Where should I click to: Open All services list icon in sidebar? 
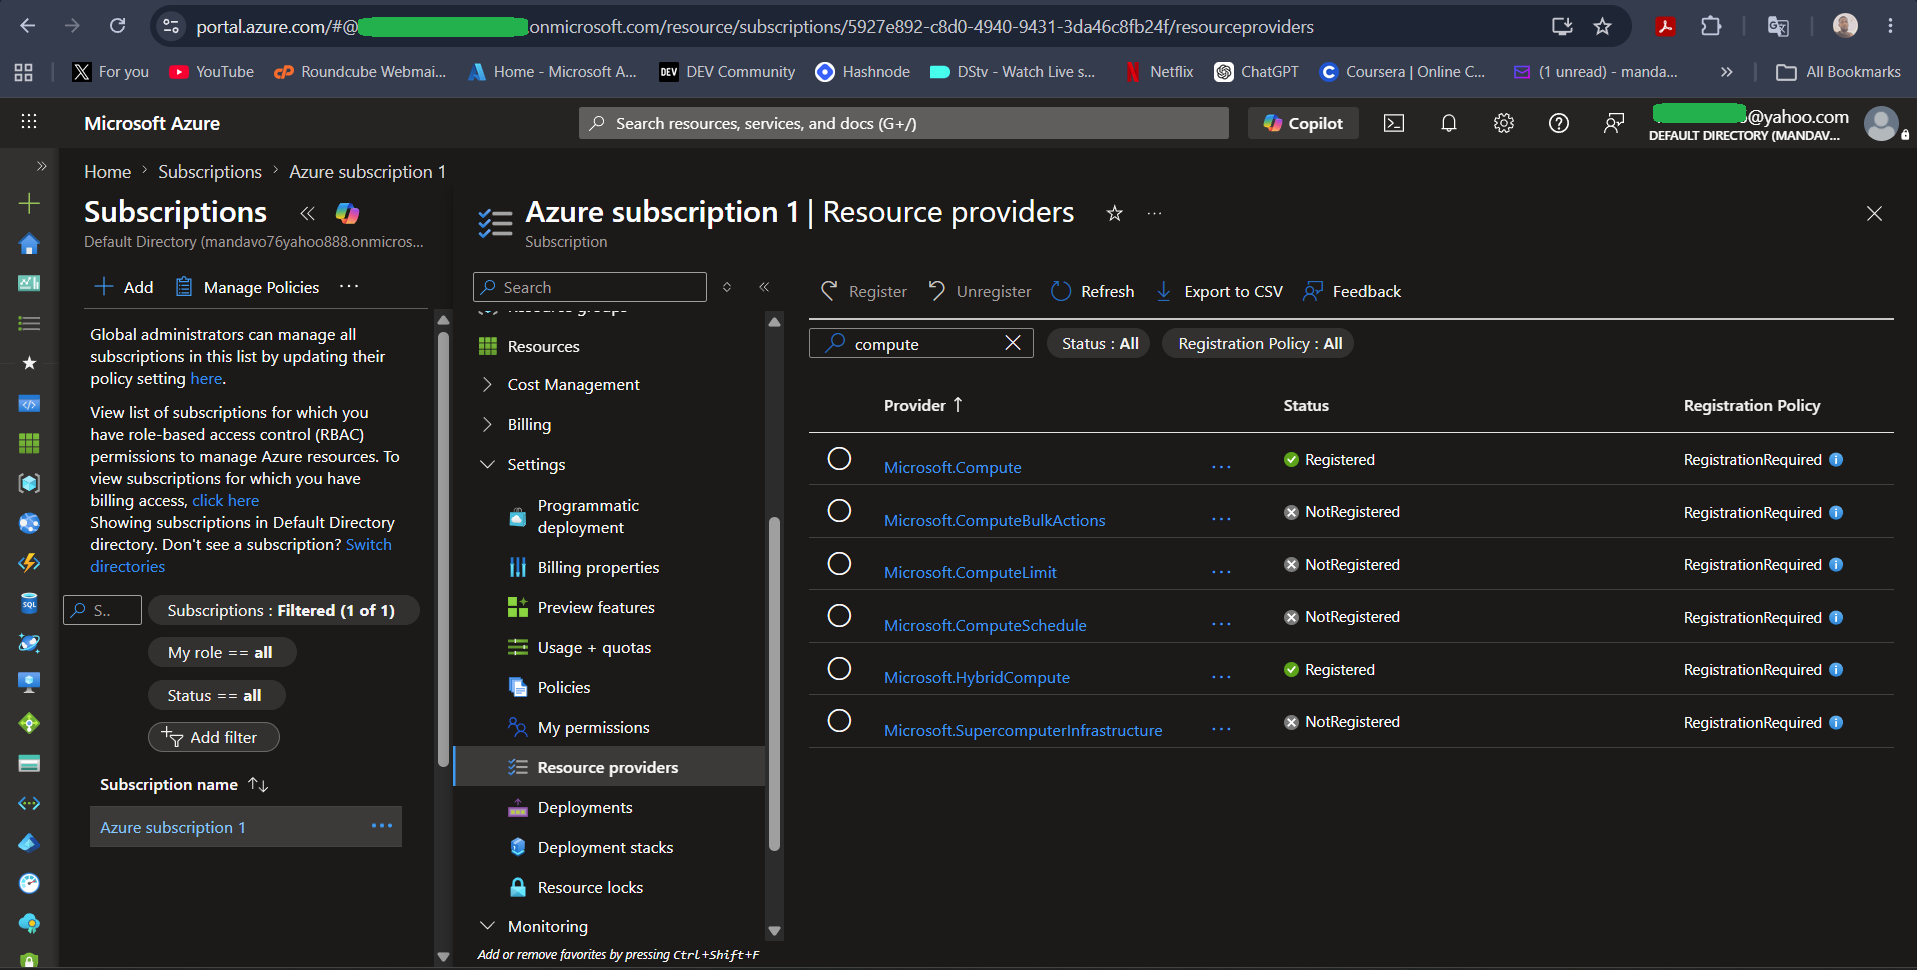click(29, 323)
